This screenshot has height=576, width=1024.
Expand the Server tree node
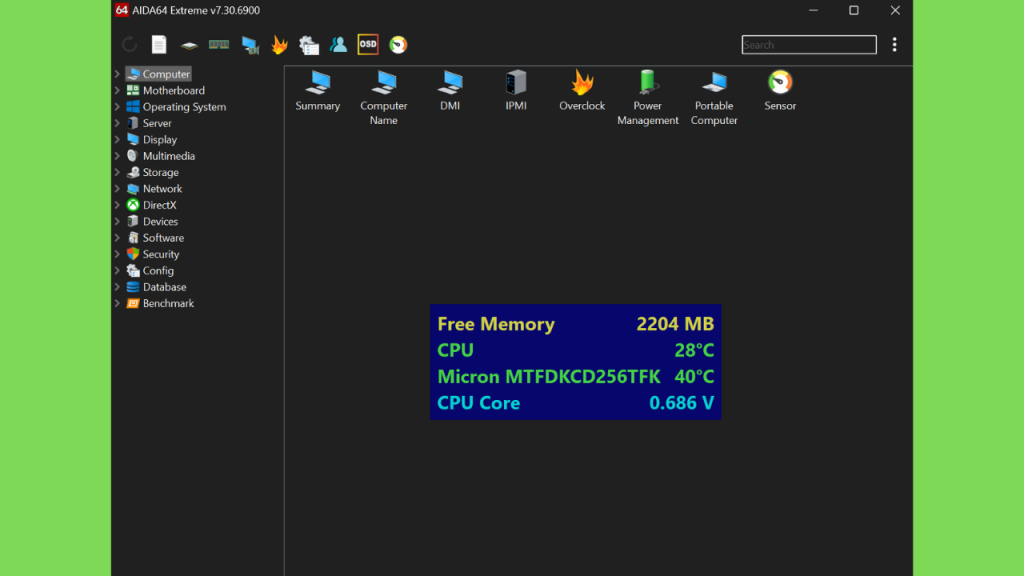point(118,123)
